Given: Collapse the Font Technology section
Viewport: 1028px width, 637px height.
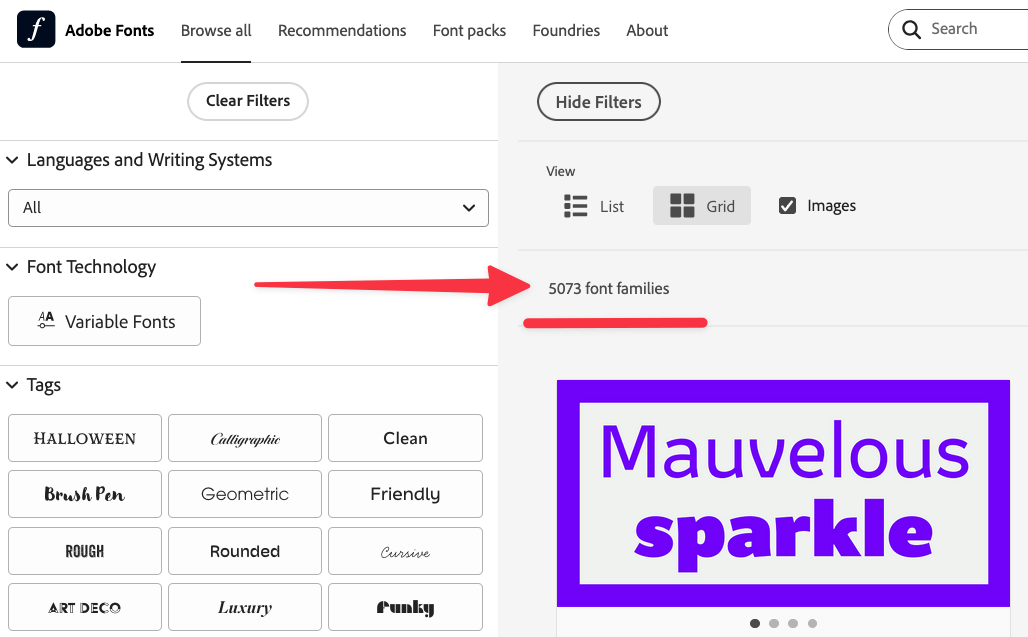Looking at the screenshot, I should click(x=12, y=267).
